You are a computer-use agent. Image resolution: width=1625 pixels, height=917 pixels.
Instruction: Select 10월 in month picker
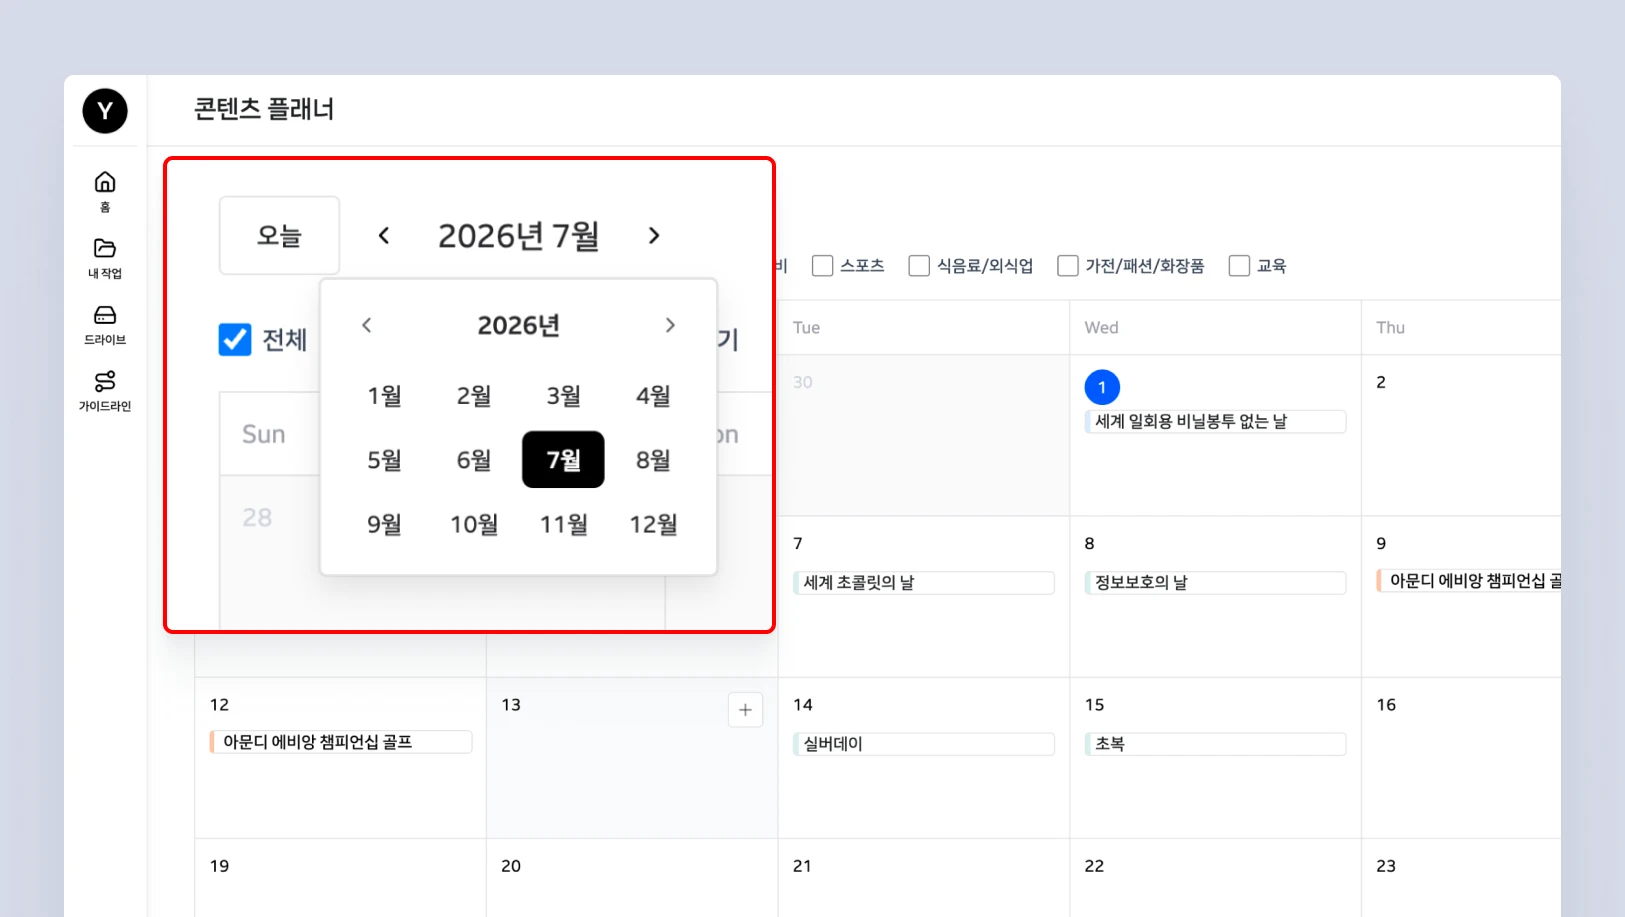point(474,524)
